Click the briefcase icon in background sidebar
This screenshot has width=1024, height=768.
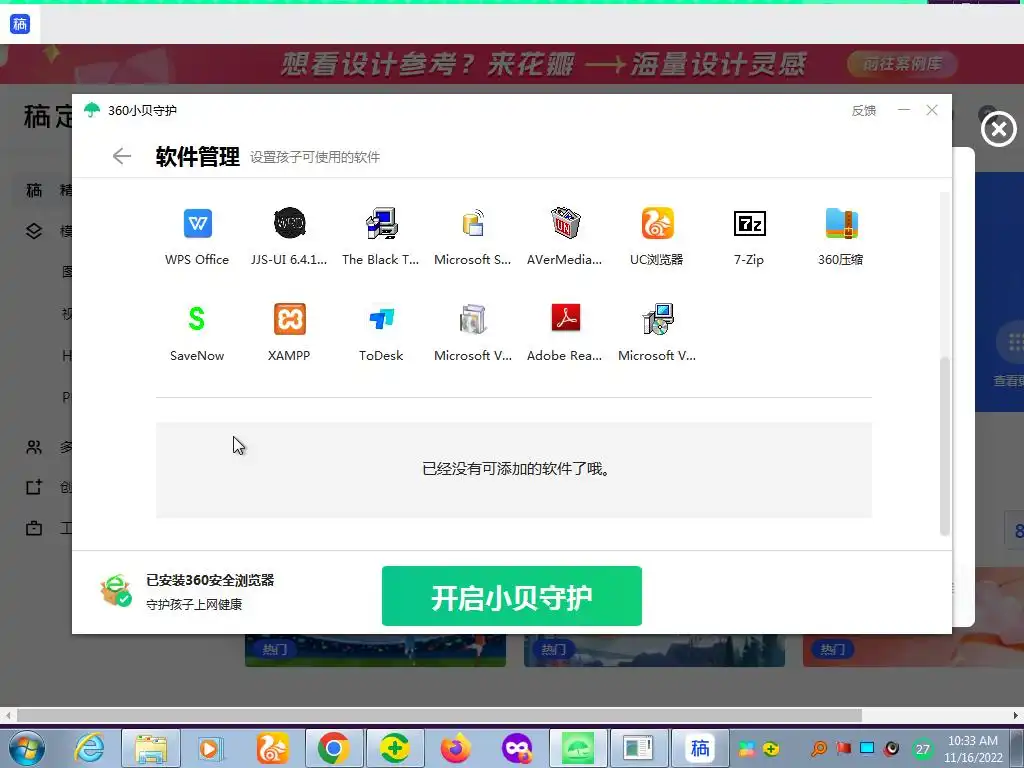(34, 528)
